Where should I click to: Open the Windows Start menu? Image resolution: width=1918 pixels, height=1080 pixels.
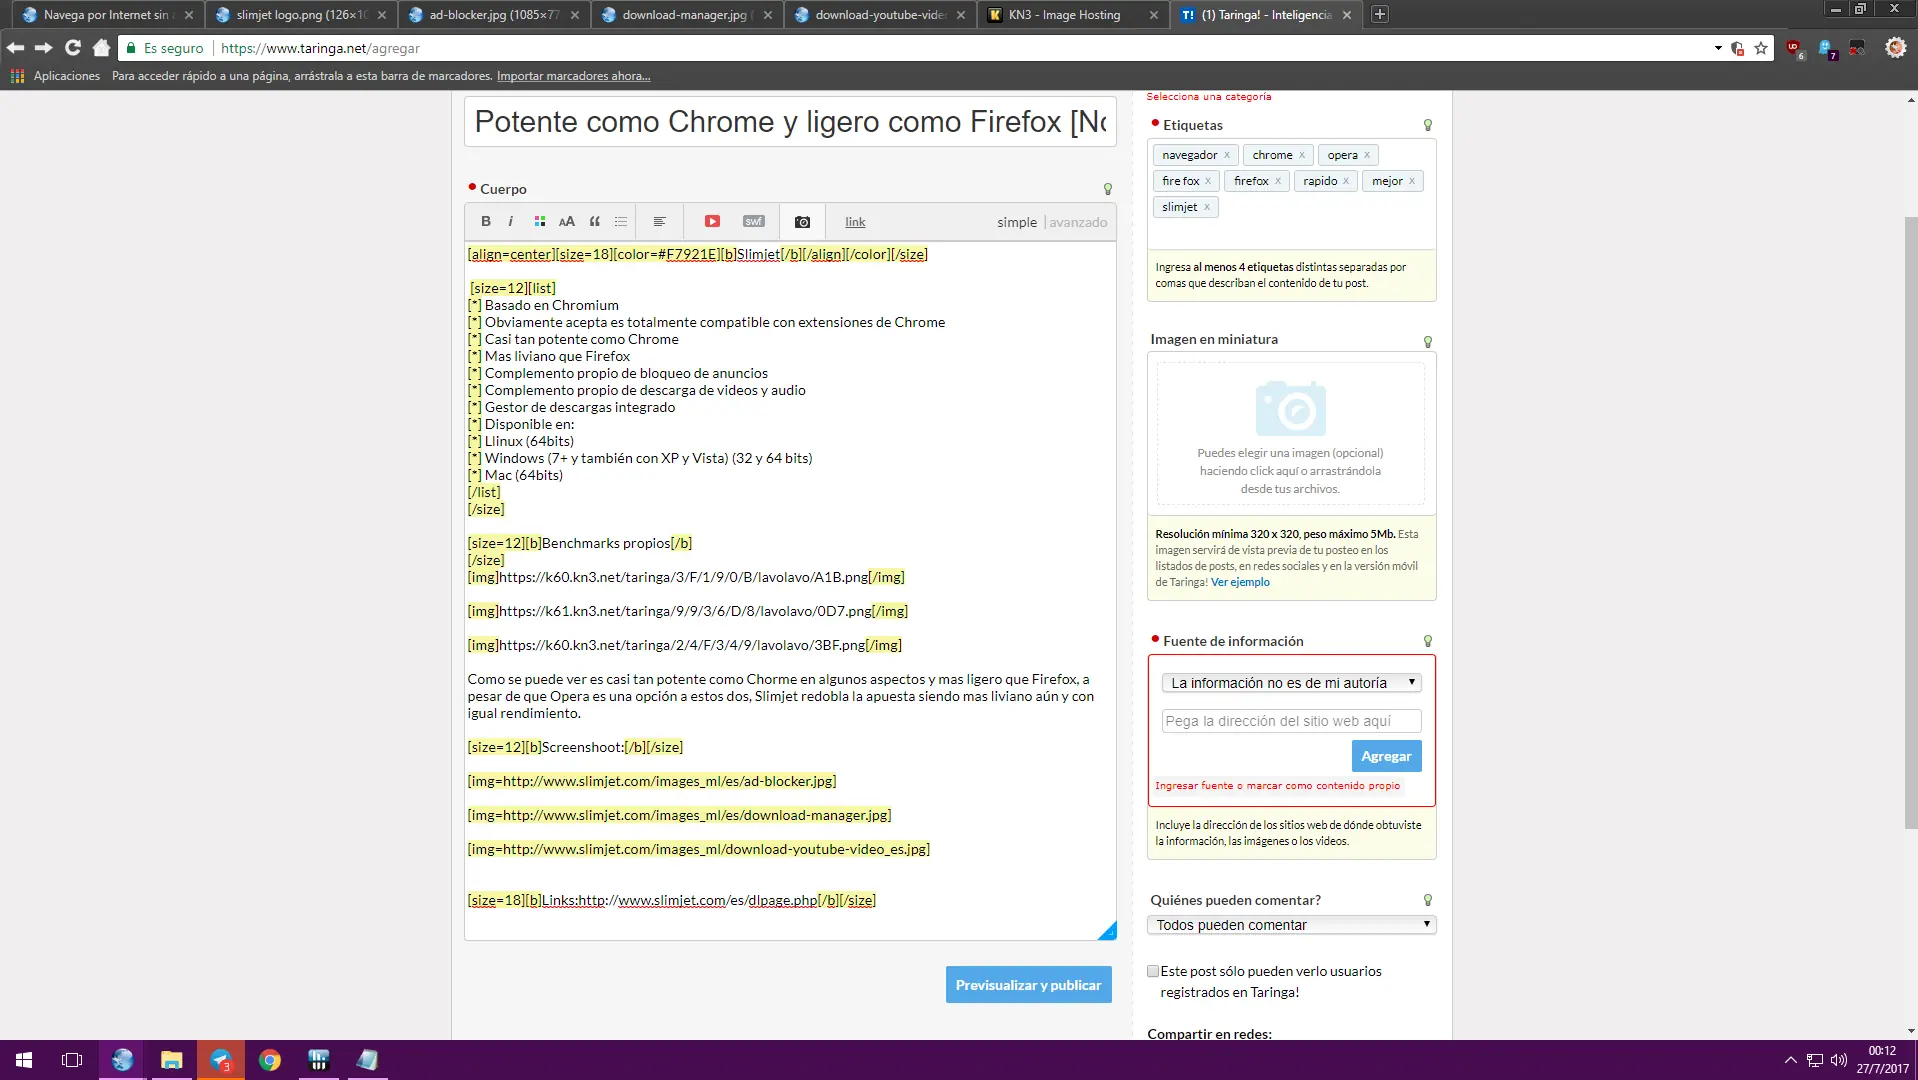tap(24, 1060)
